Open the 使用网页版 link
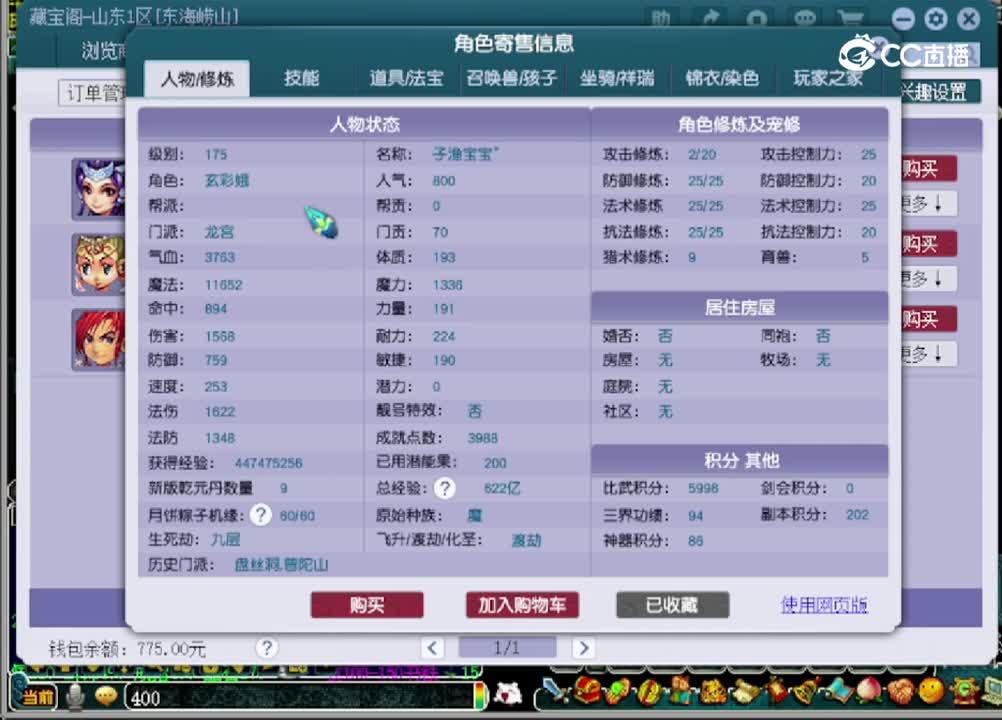The image size is (1002, 720). pos(823,605)
